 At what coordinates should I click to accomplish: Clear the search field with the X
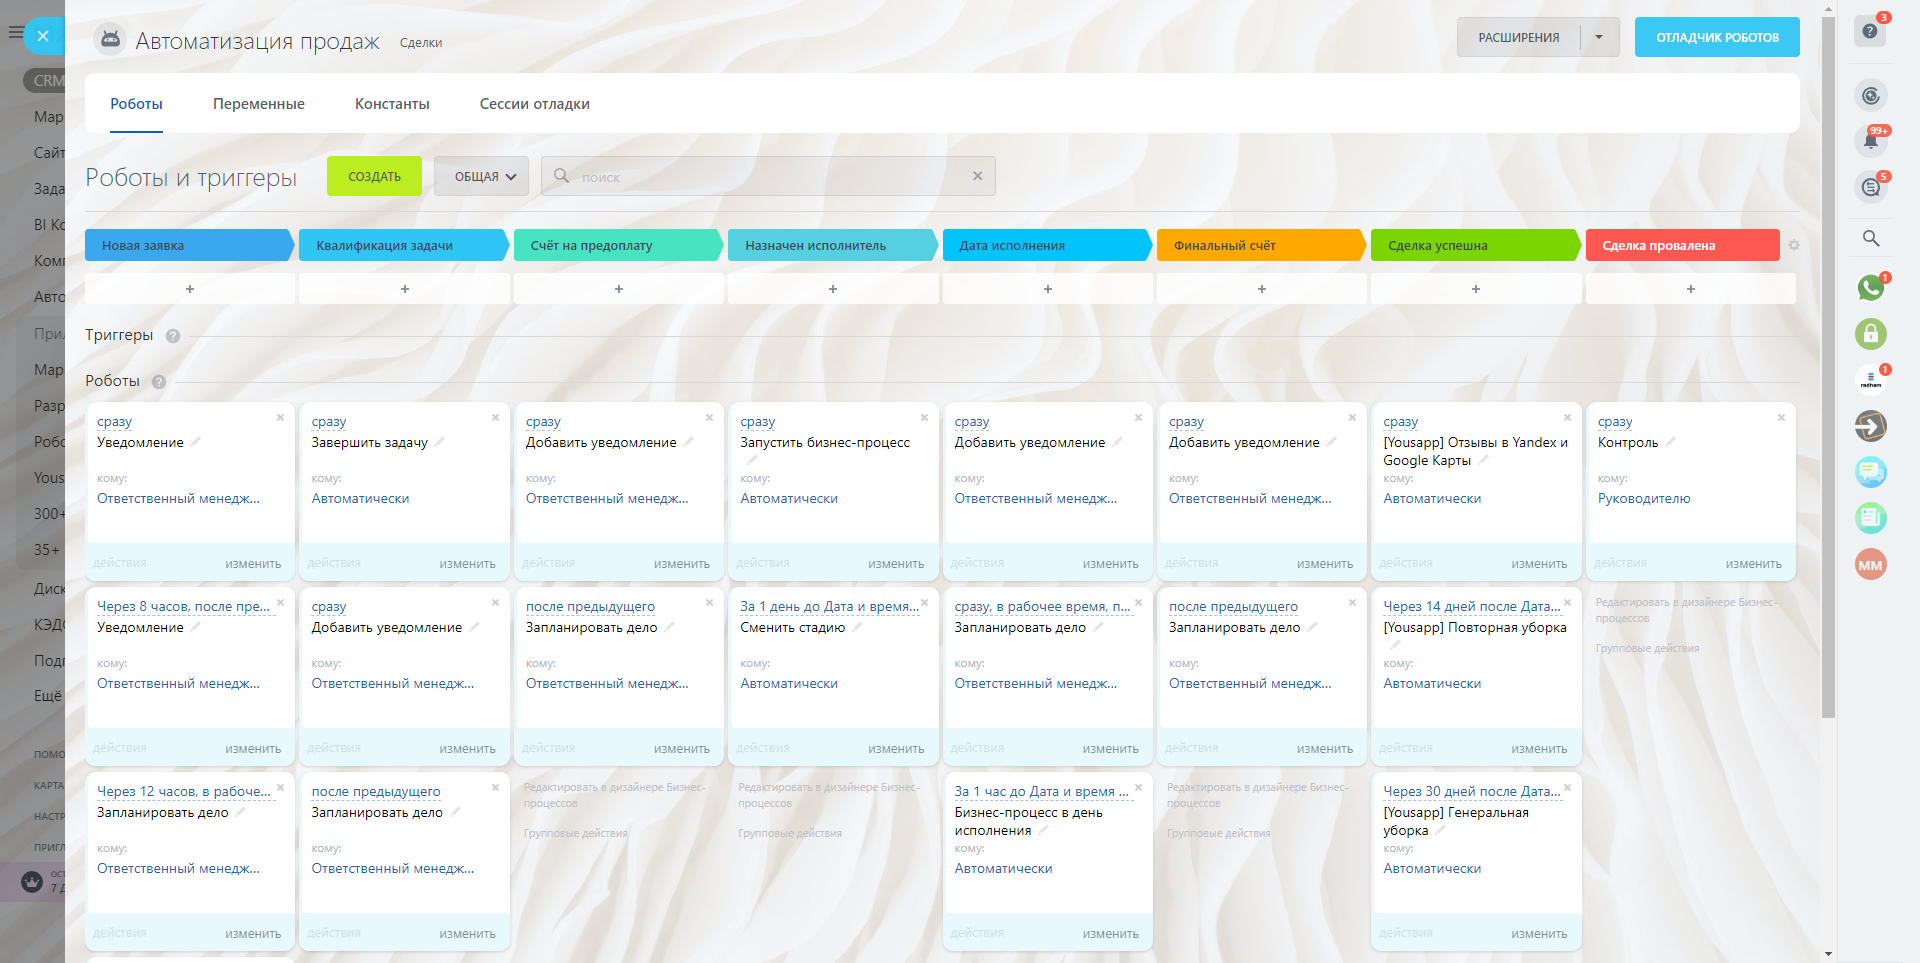click(978, 176)
